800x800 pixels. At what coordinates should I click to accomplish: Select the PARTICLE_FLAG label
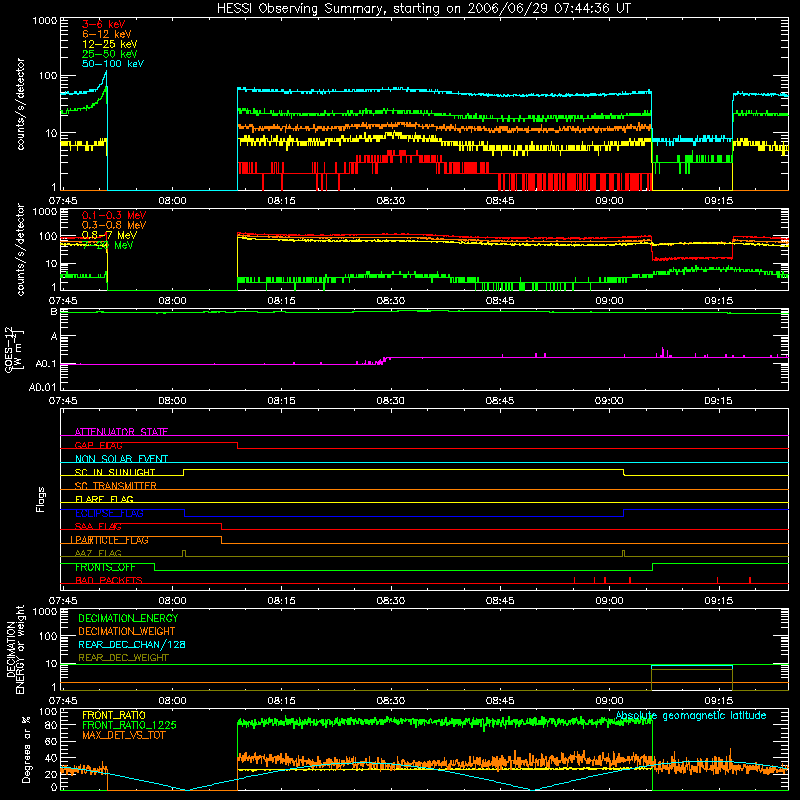click(110, 540)
